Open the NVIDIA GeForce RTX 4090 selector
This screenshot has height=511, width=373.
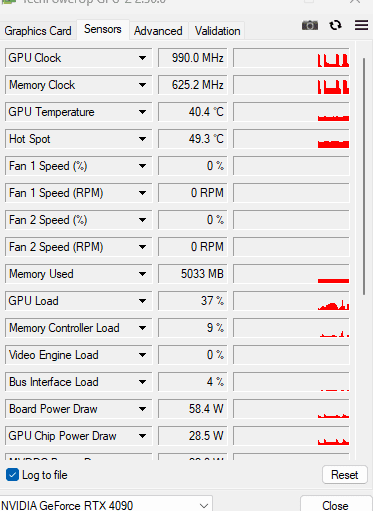click(x=106, y=505)
